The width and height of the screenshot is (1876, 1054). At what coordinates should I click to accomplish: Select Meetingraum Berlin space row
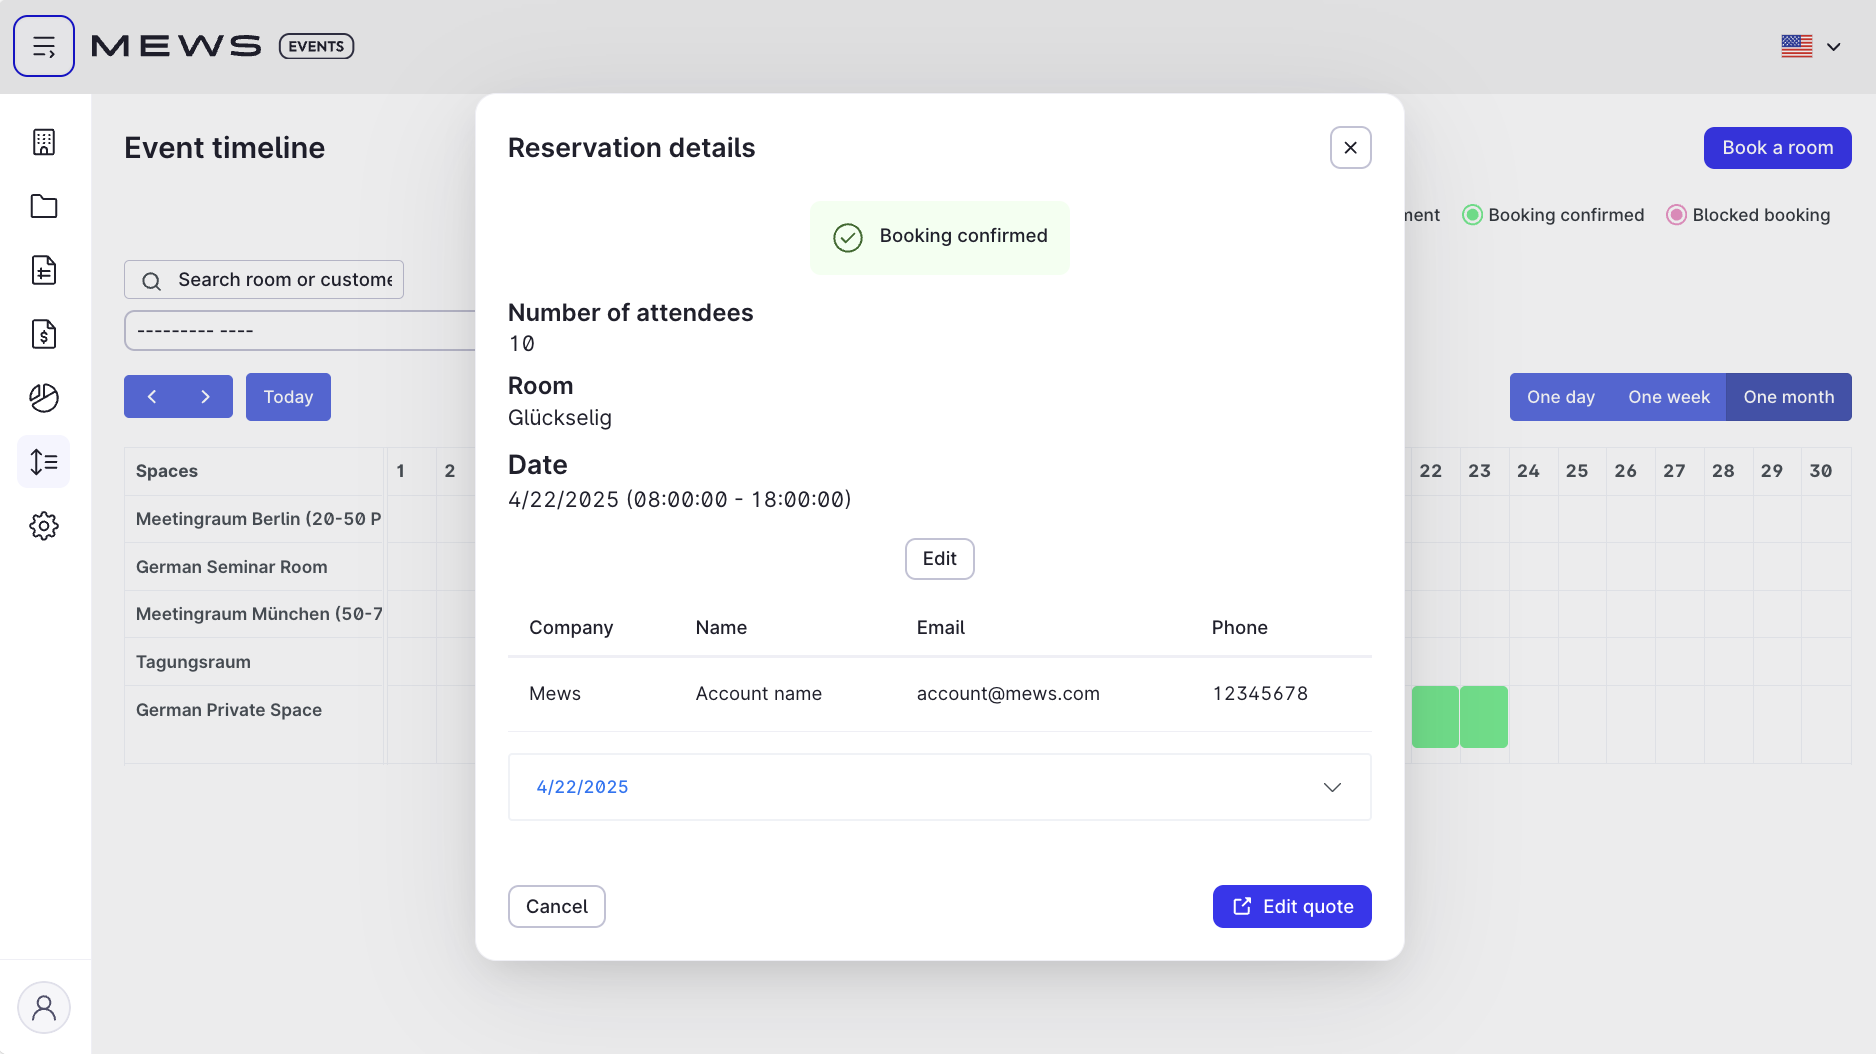[x=254, y=519]
